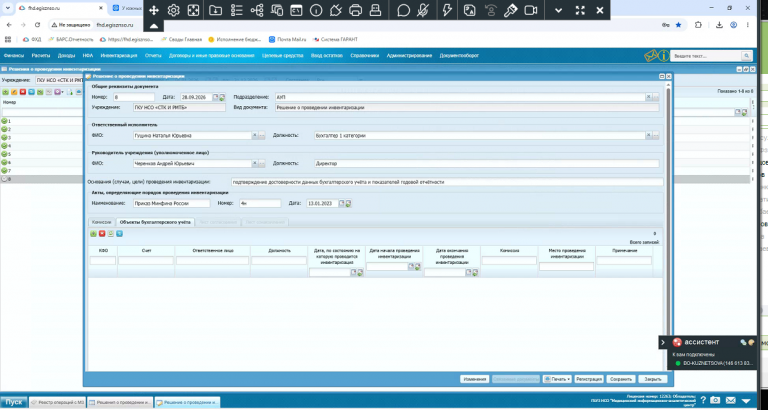Open the Справочники menu

364,56
